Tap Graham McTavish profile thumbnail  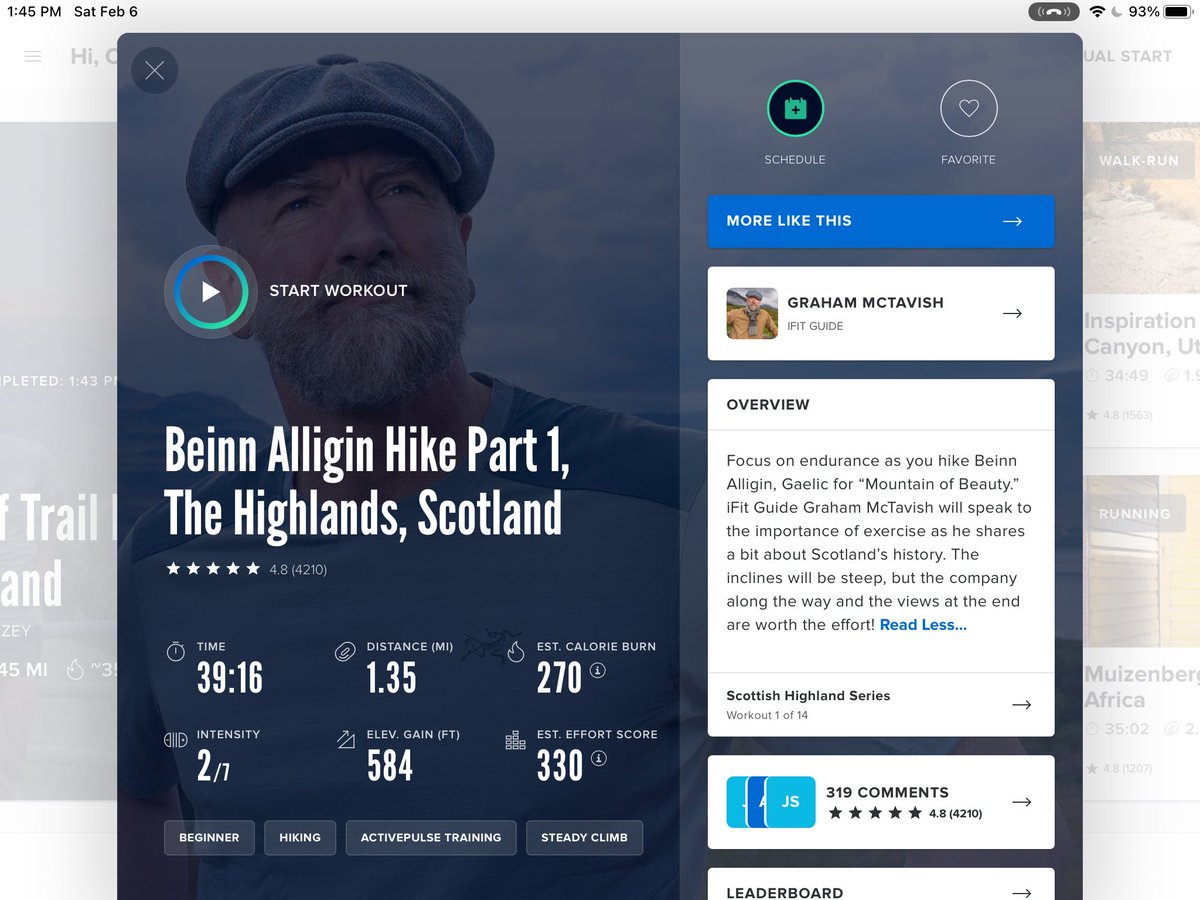coord(752,313)
